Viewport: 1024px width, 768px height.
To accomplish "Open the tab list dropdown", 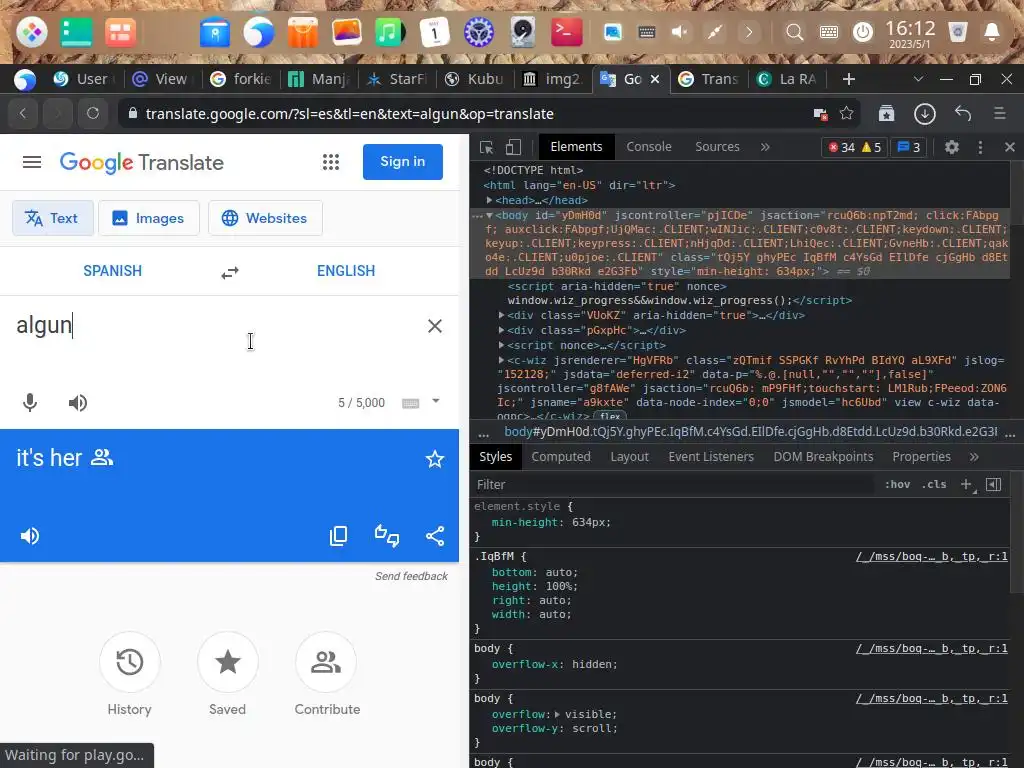I will (x=918, y=79).
